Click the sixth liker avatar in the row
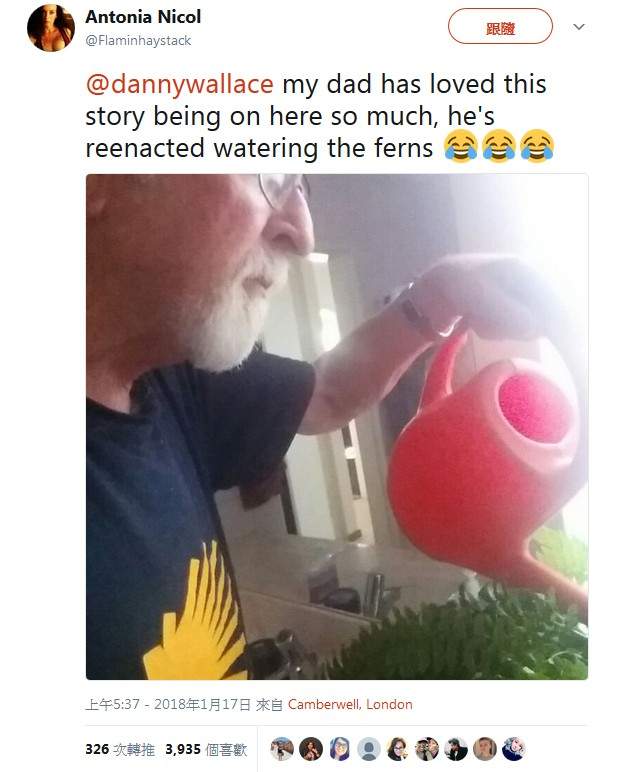 click(427, 749)
